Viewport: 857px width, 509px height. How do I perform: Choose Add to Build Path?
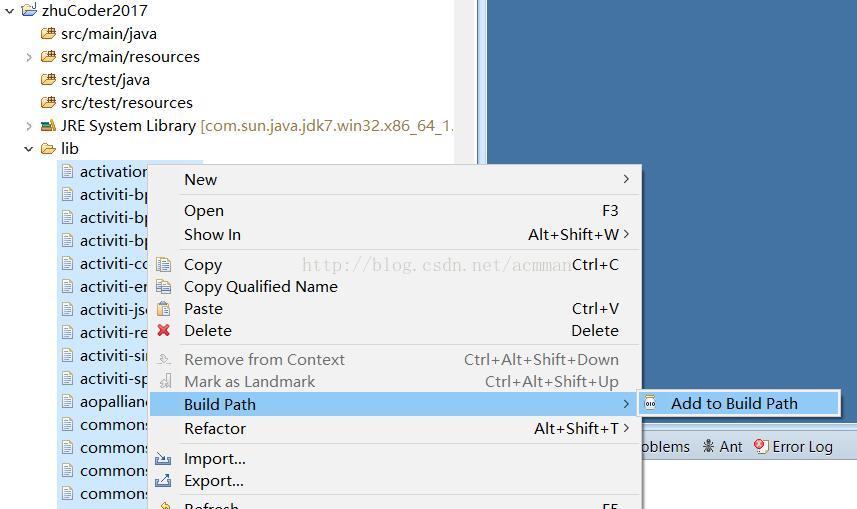[734, 404]
